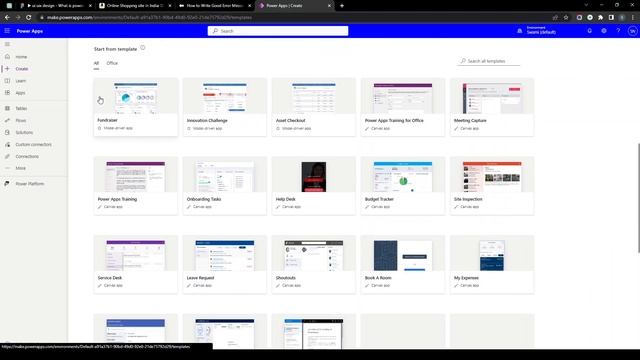
Task: Select the Site Inspection template
Action: pyautogui.click(x=492, y=186)
